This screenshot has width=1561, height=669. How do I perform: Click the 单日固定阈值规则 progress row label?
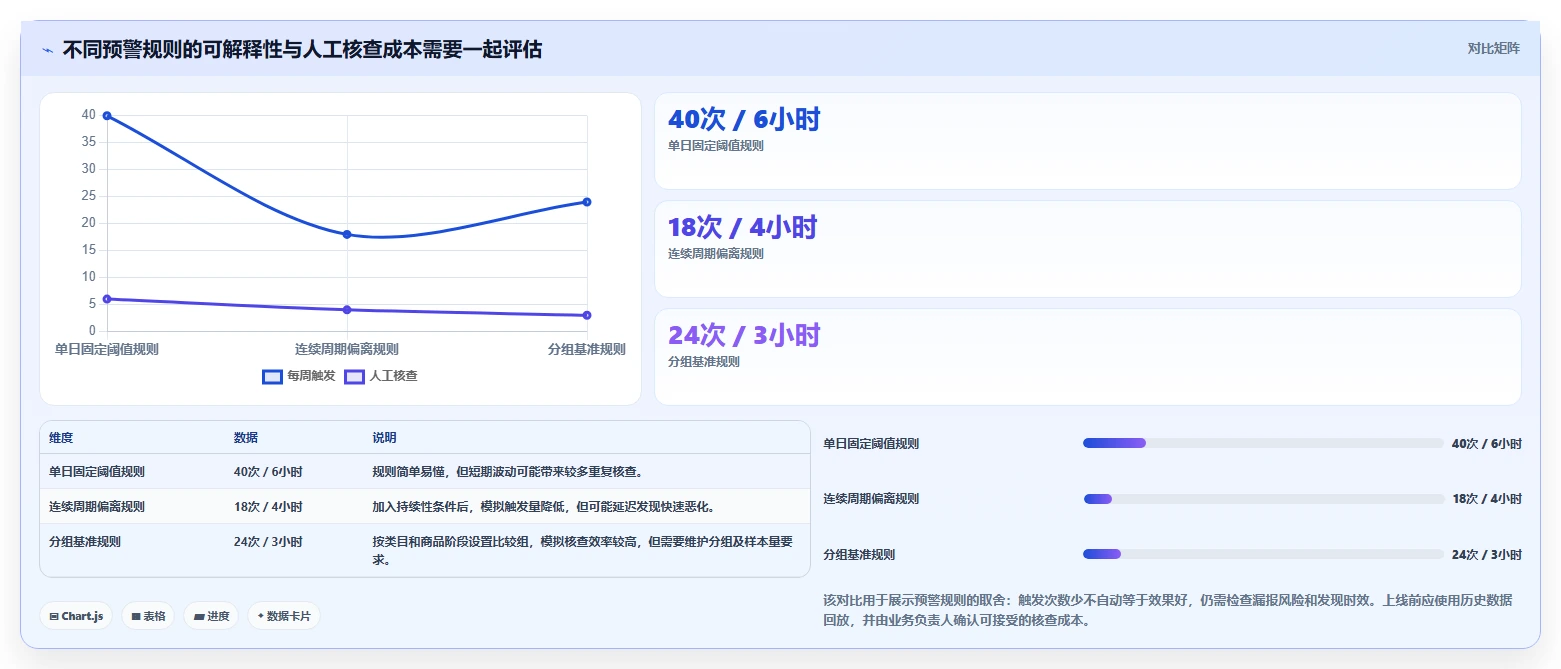(871, 444)
